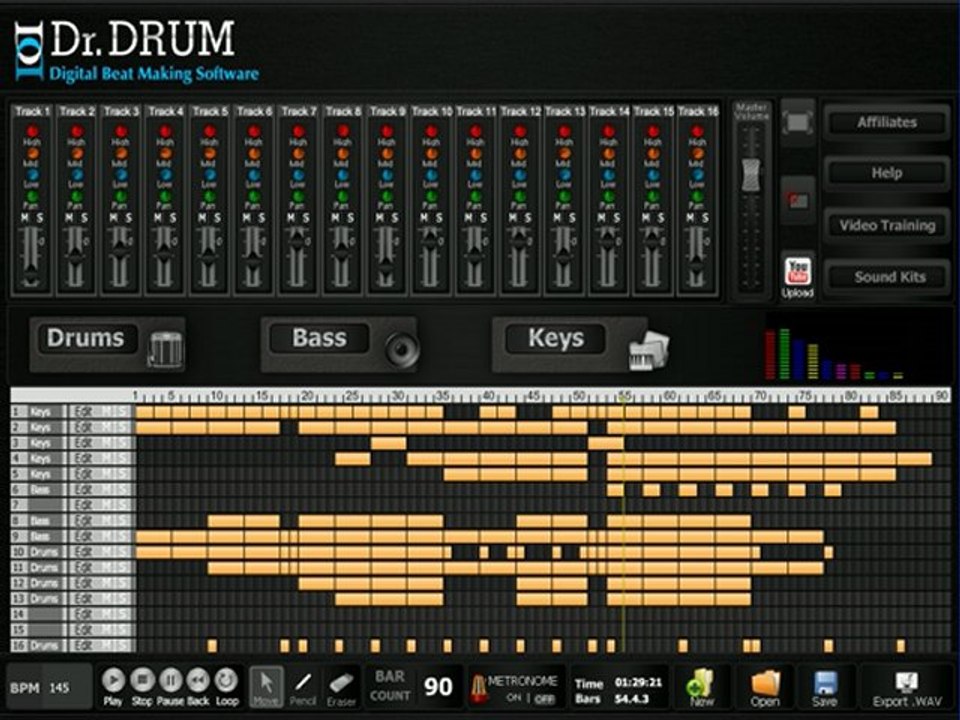Click Track 2 orange Mid knob
The image size is (960, 720).
click(76, 154)
